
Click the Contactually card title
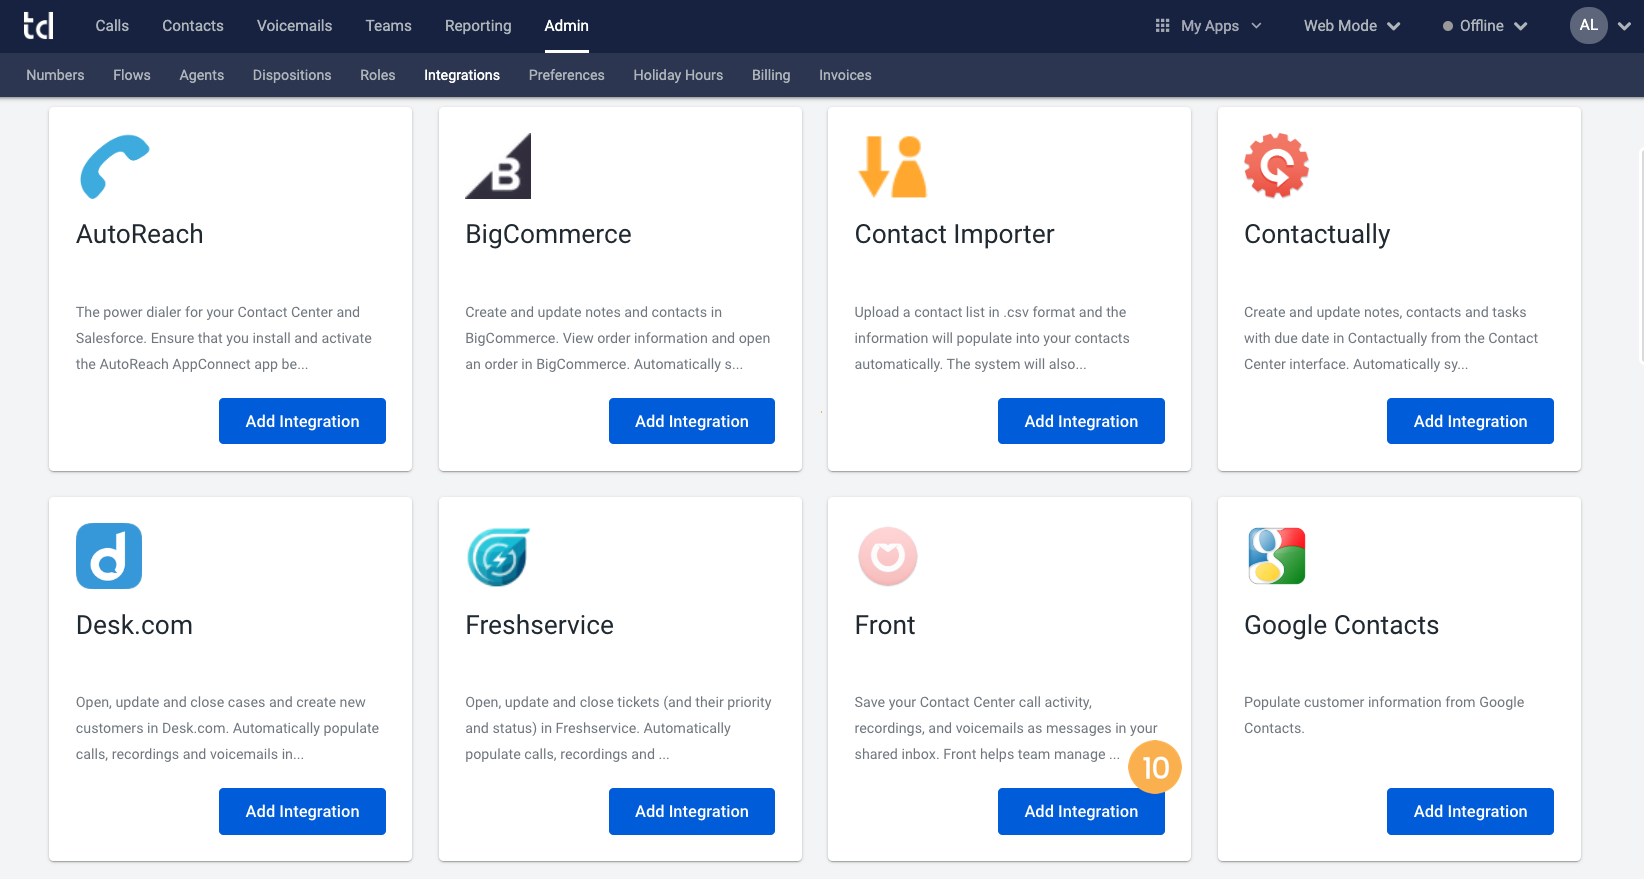click(1317, 235)
